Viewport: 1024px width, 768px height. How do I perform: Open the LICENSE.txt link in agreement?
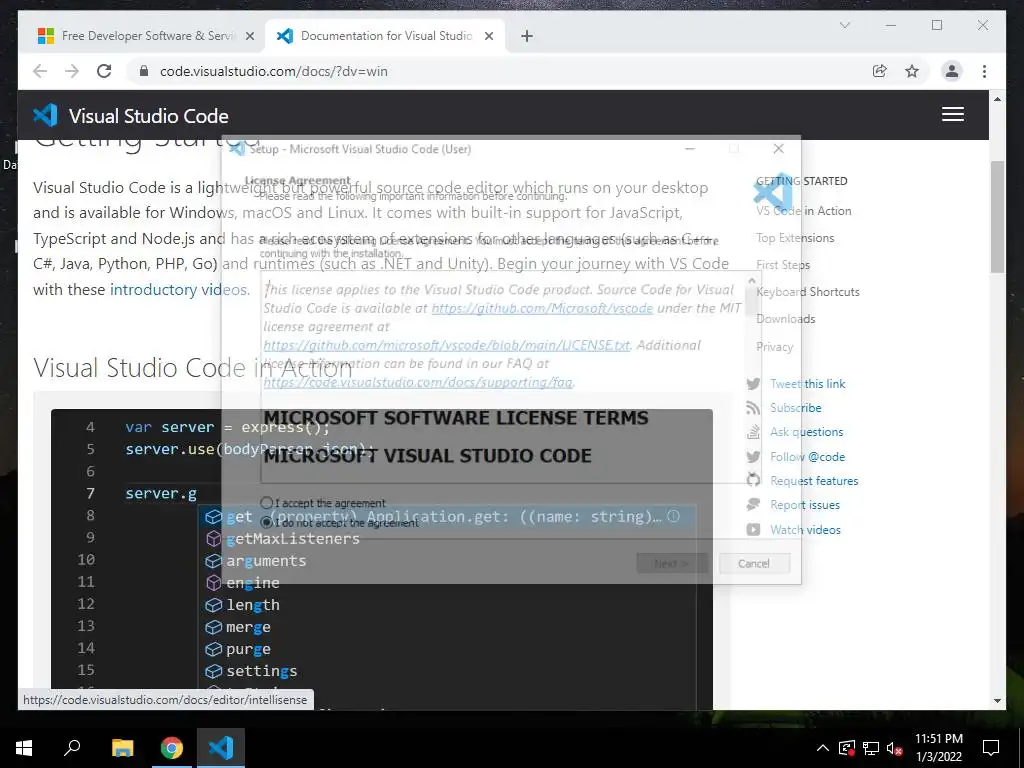(447, 345)
